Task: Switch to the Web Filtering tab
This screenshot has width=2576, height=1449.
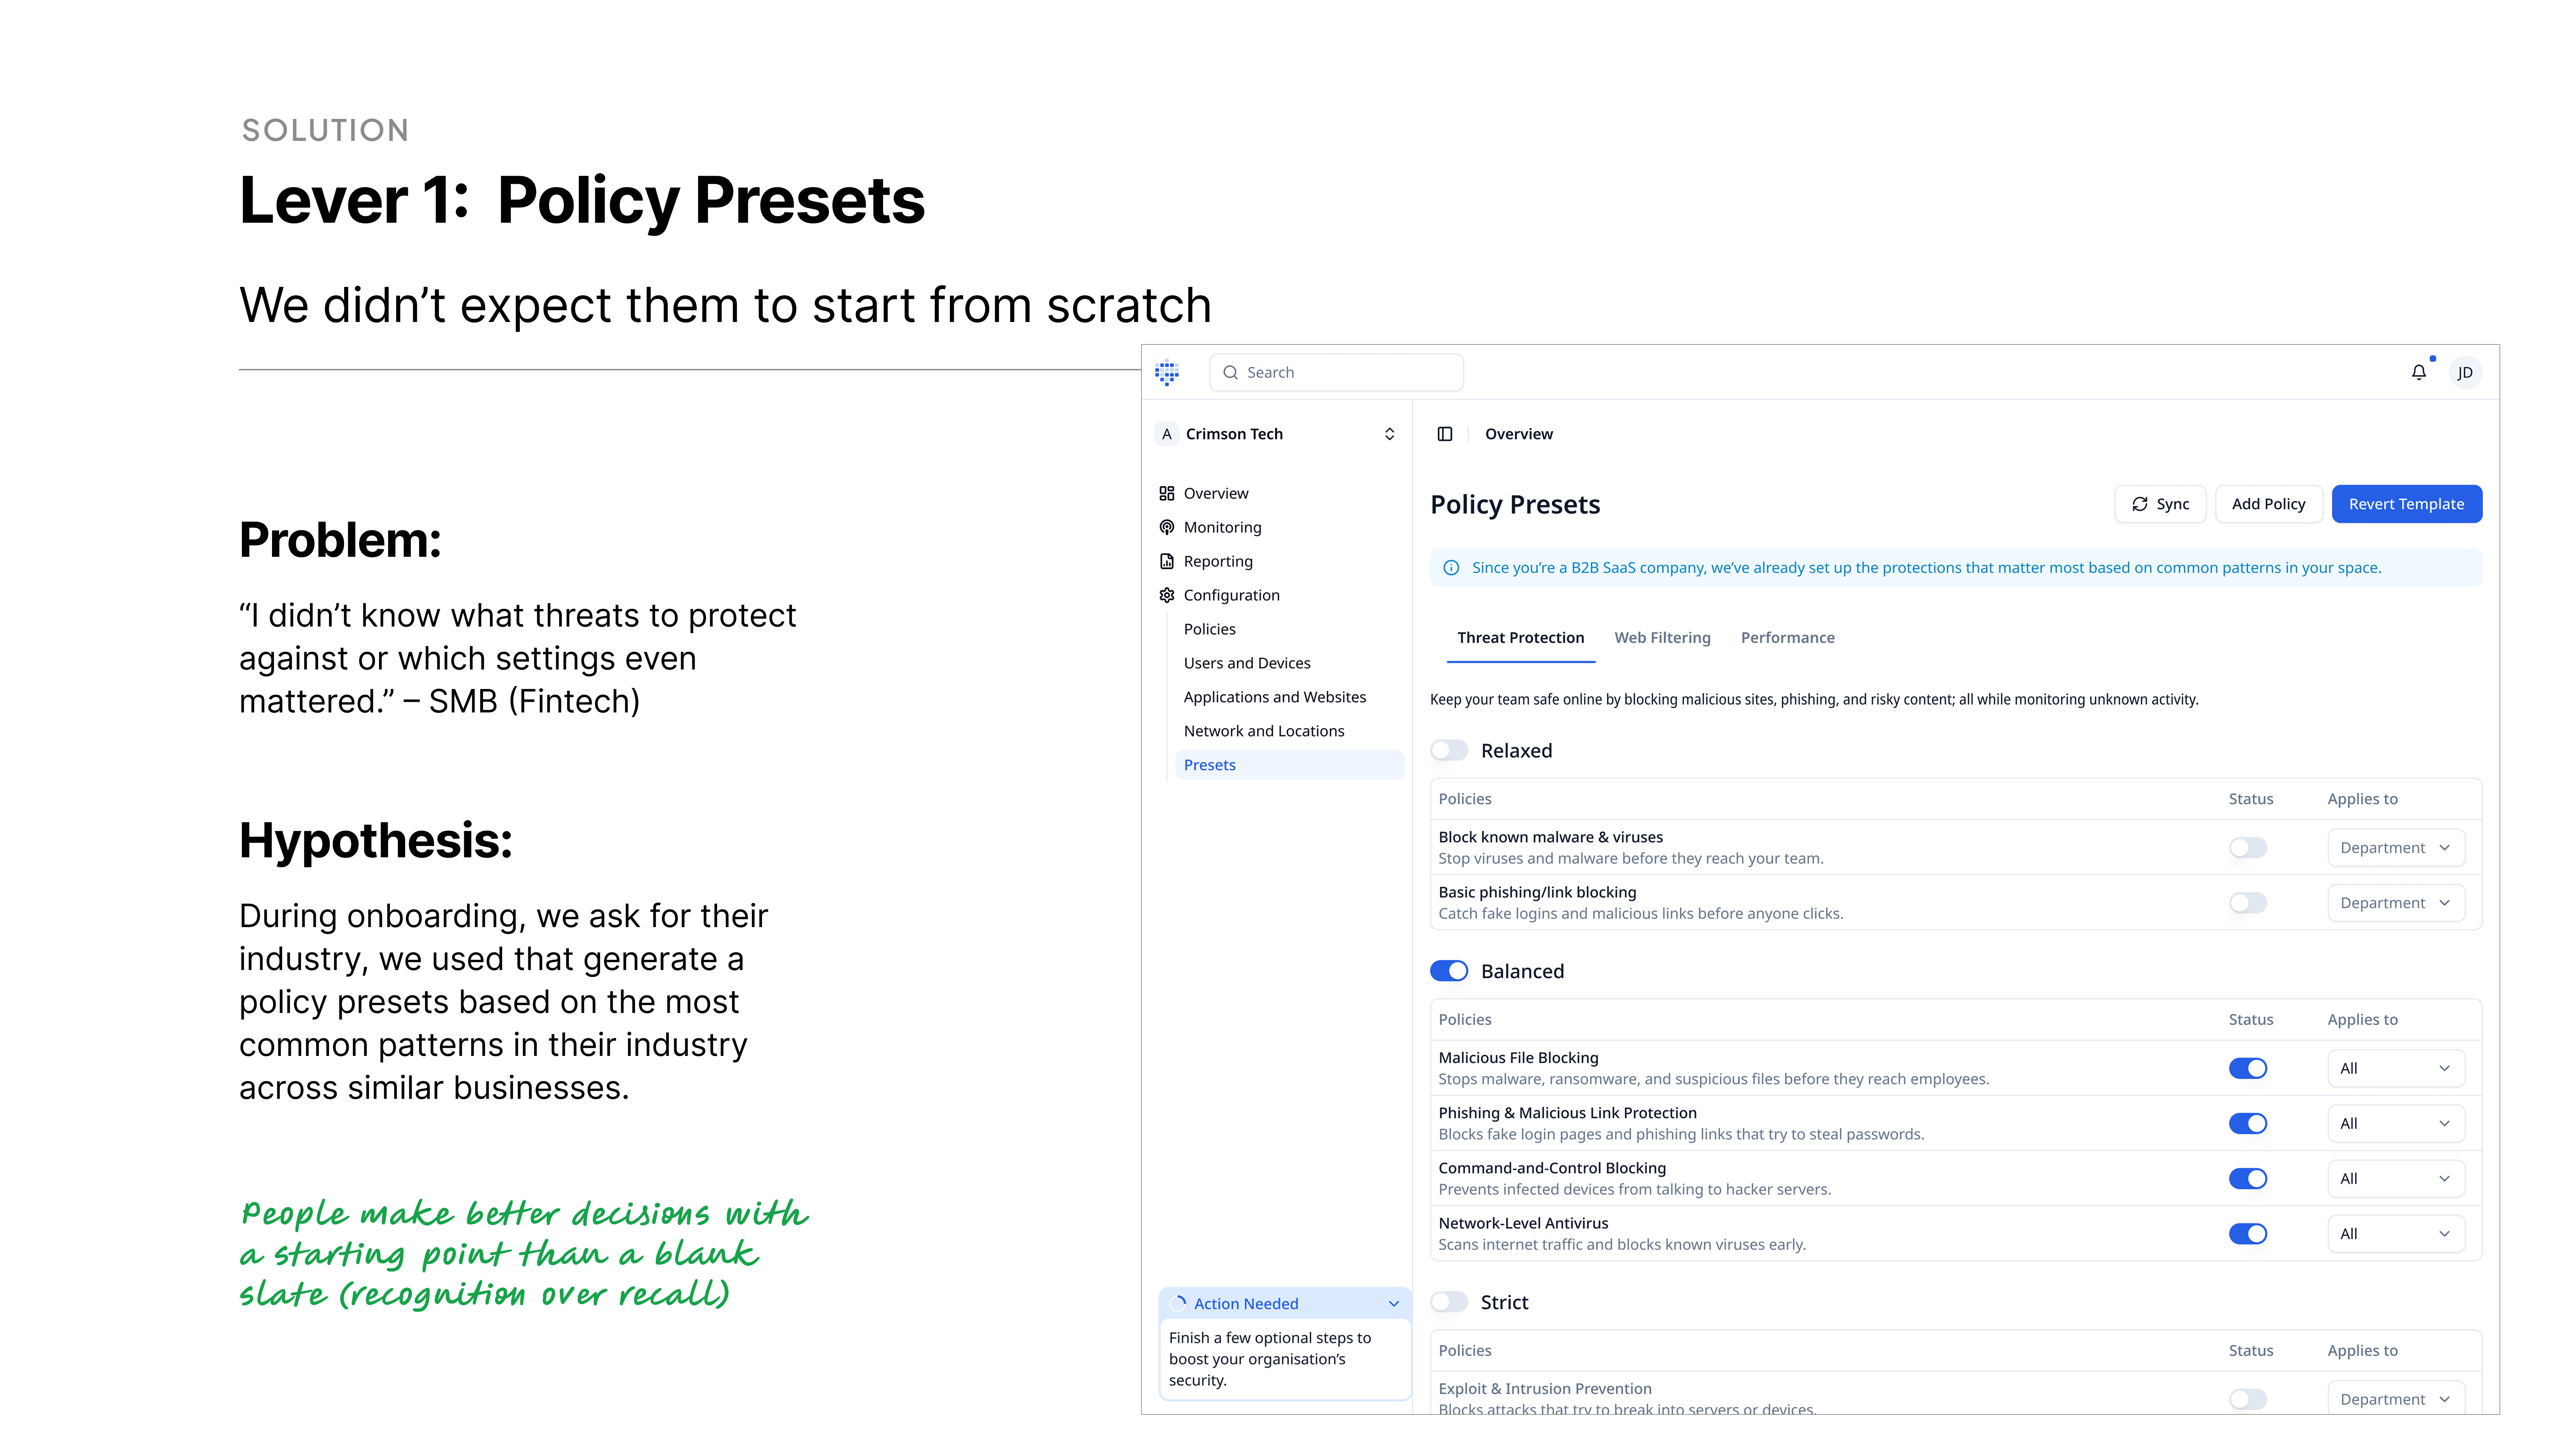Action: (1662, 638)
